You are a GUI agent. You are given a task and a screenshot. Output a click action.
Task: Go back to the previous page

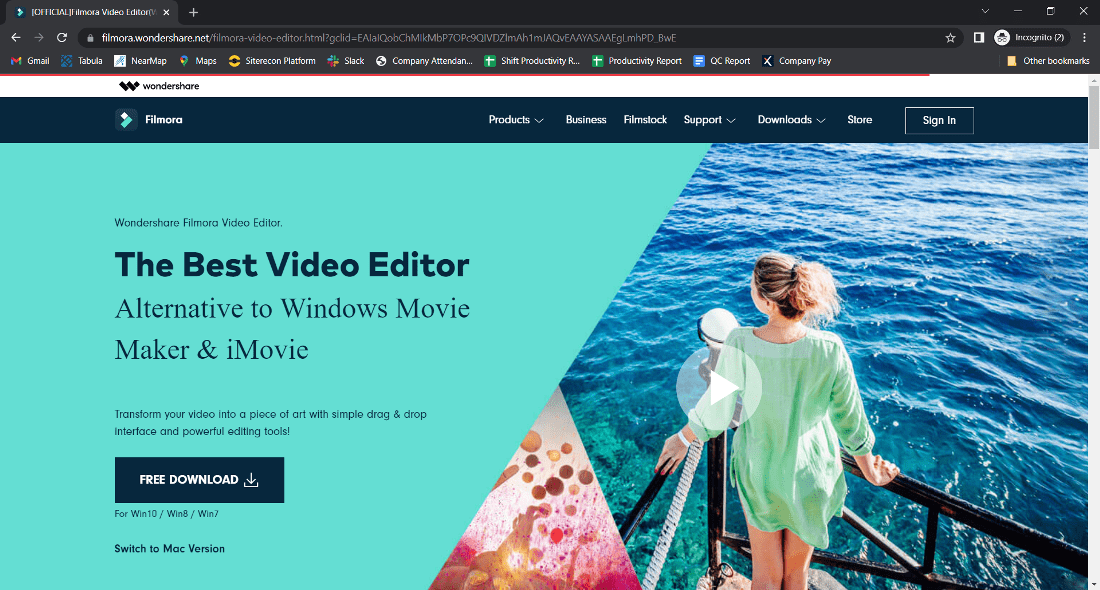click(15, 38)
